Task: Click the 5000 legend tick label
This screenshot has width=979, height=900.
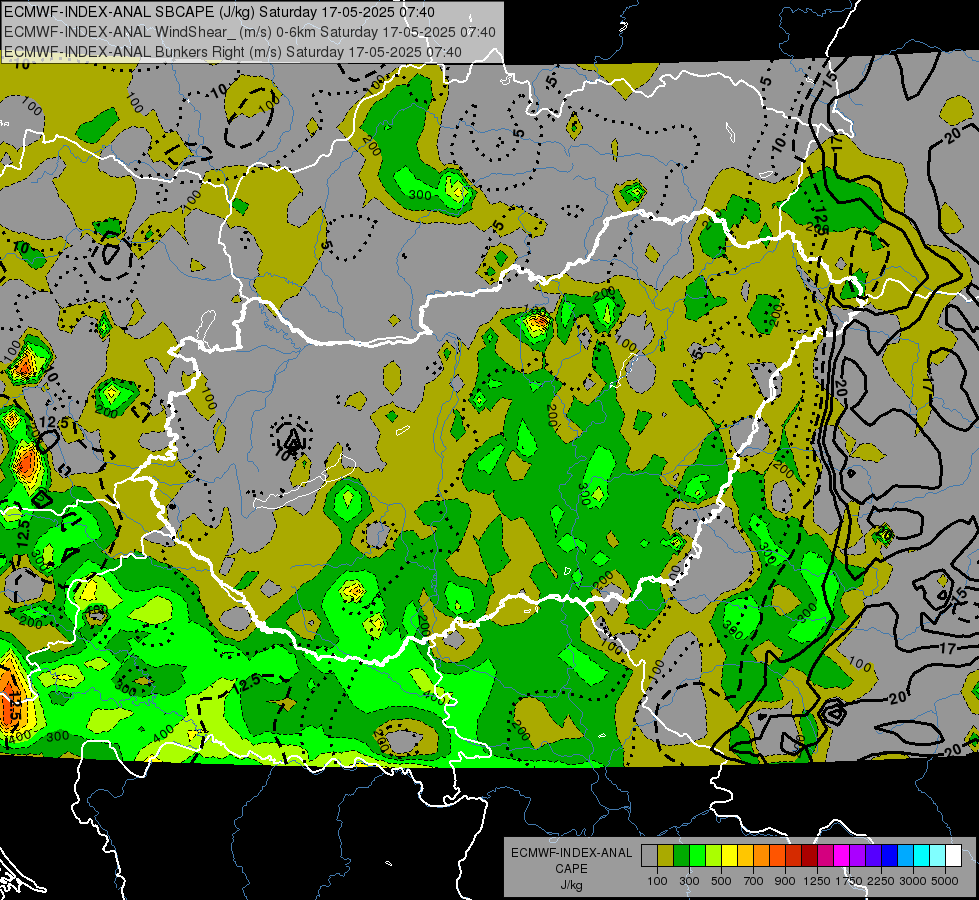Action: coord(944,881)
